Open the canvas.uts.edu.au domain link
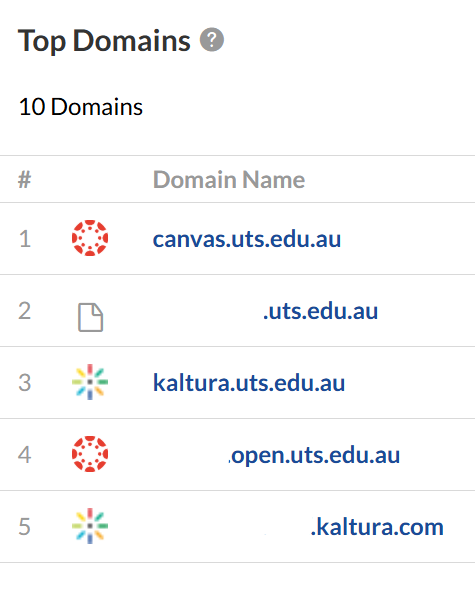 [247, 239]
